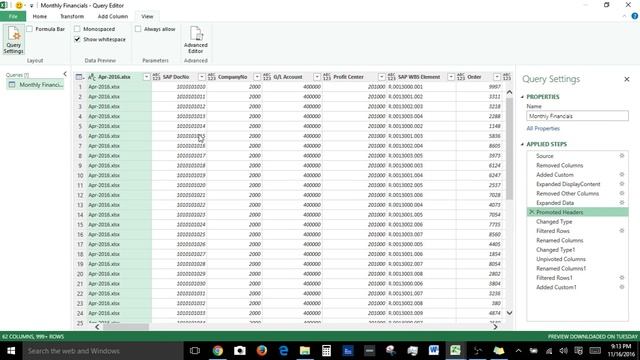Collapse the Queries pane with chevron

(65, 74)
